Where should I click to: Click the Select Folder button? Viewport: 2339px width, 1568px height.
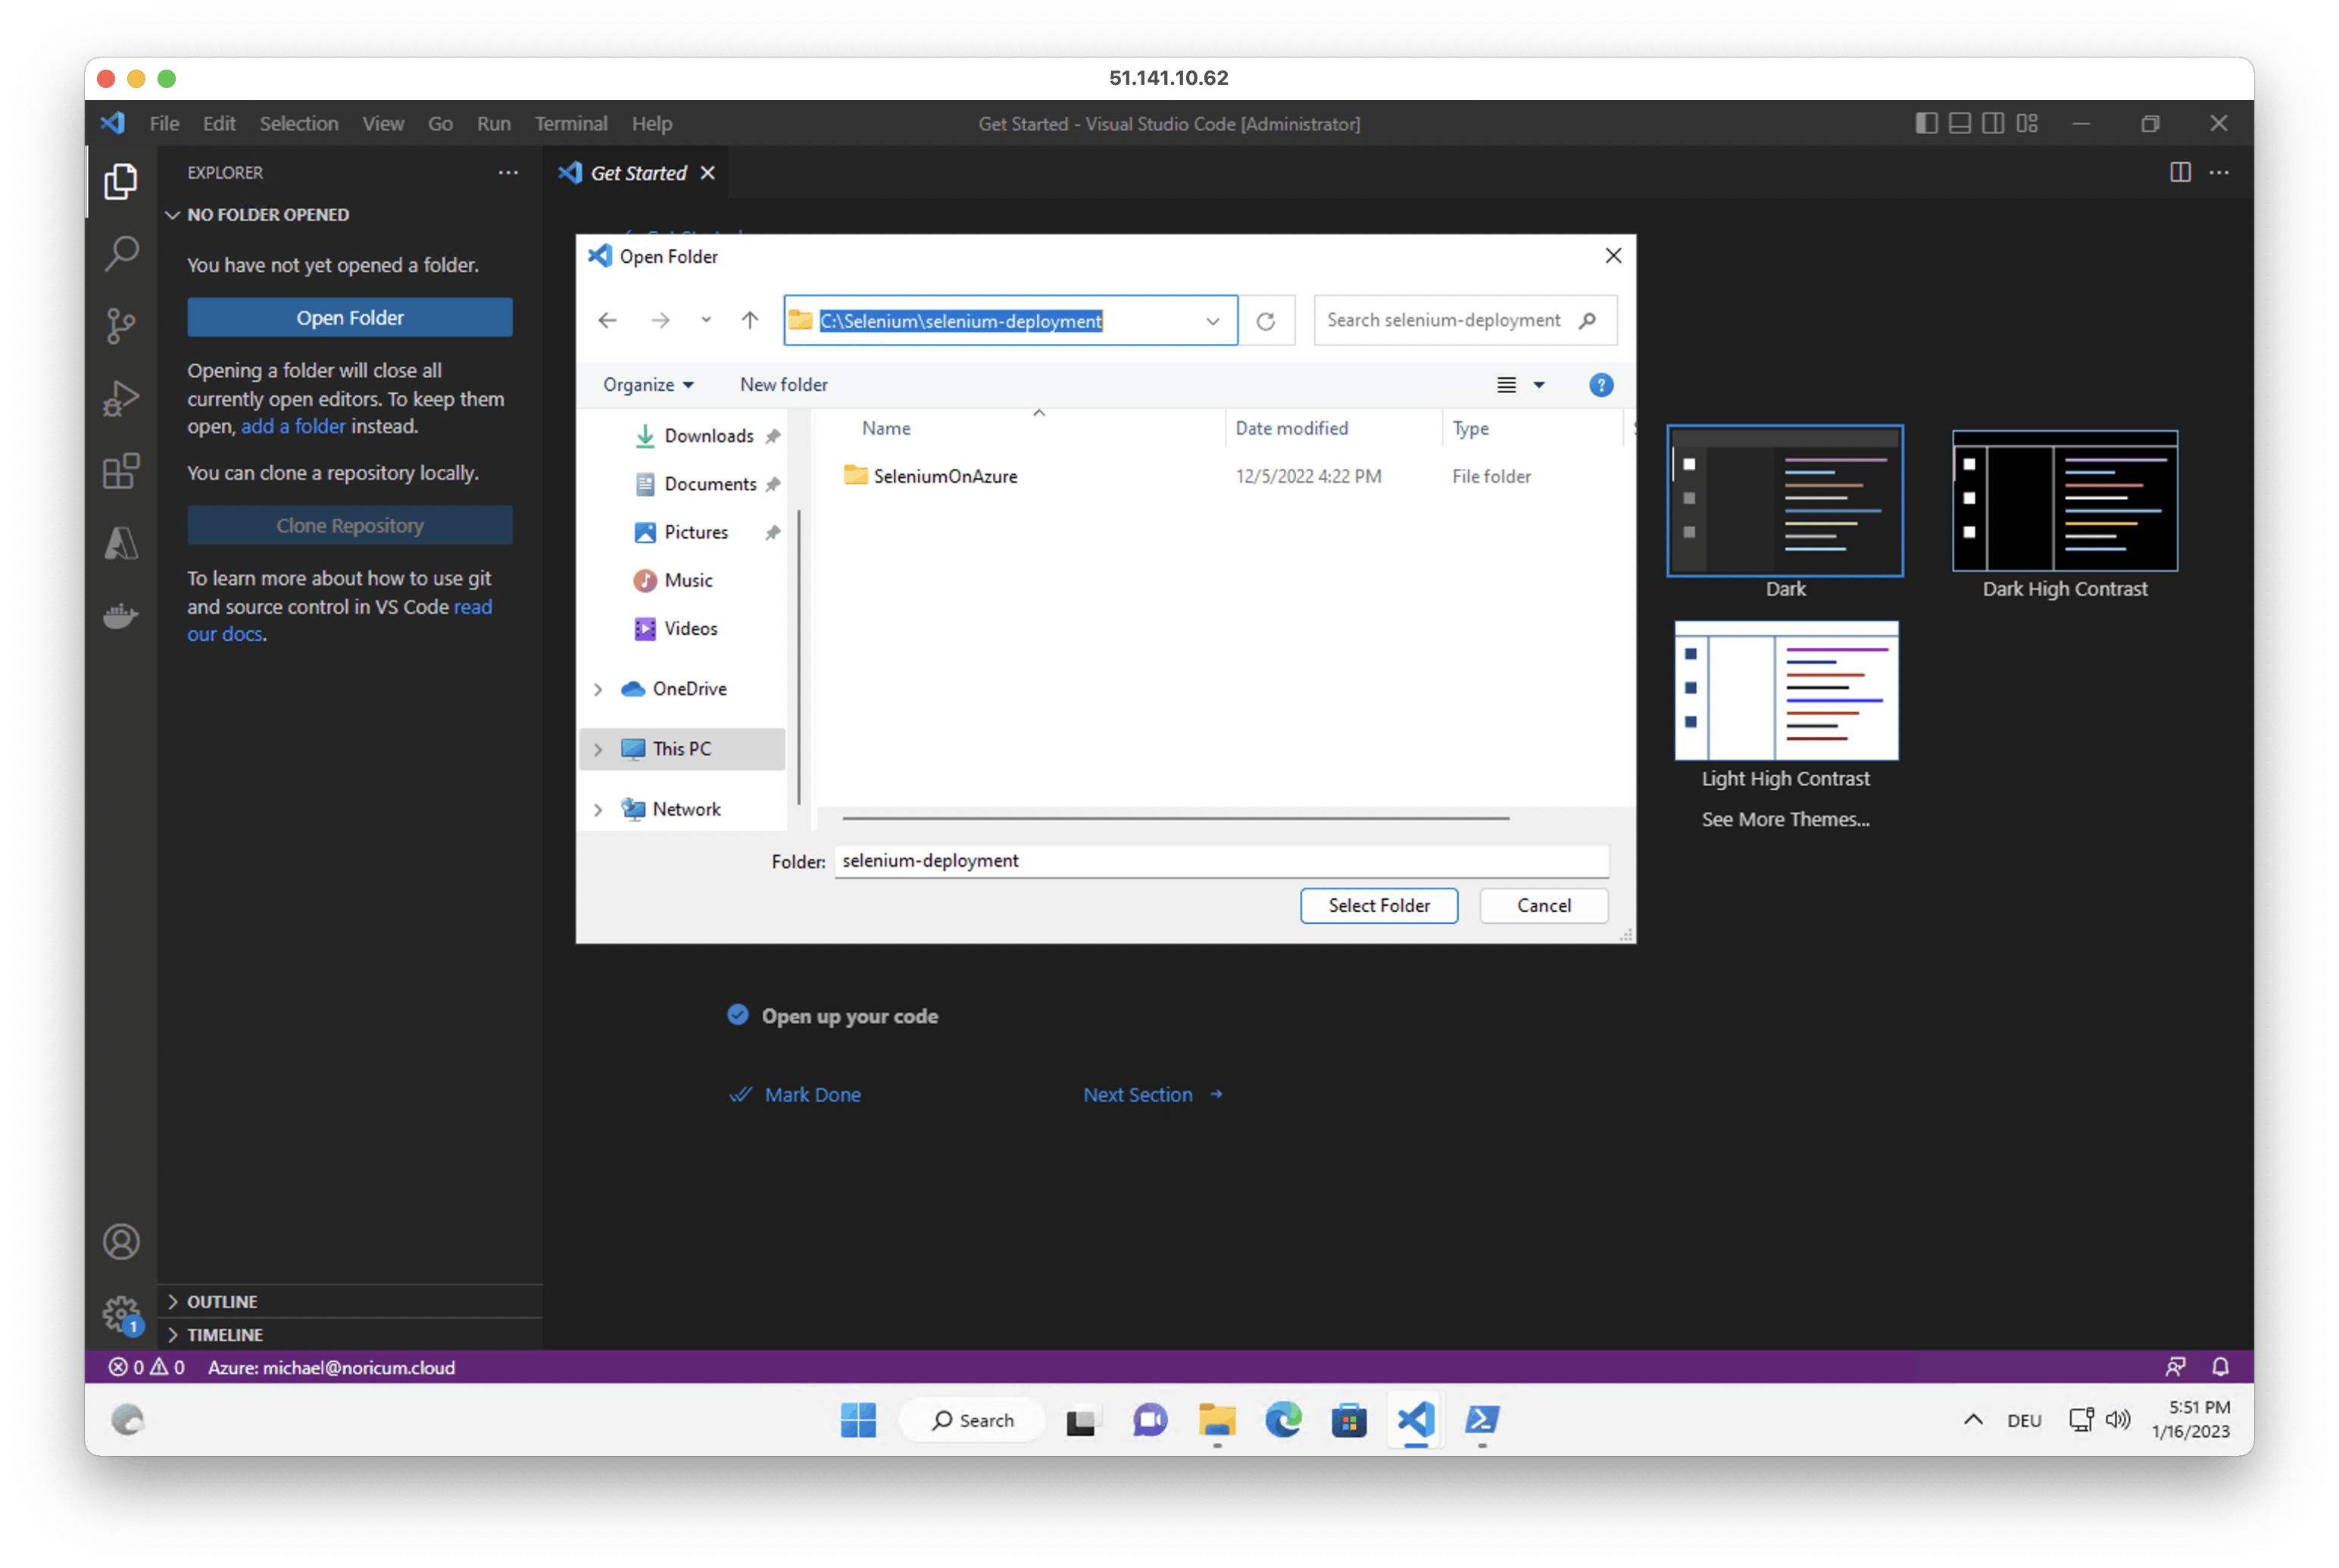pyautogui.click(x=1378, y=905)
